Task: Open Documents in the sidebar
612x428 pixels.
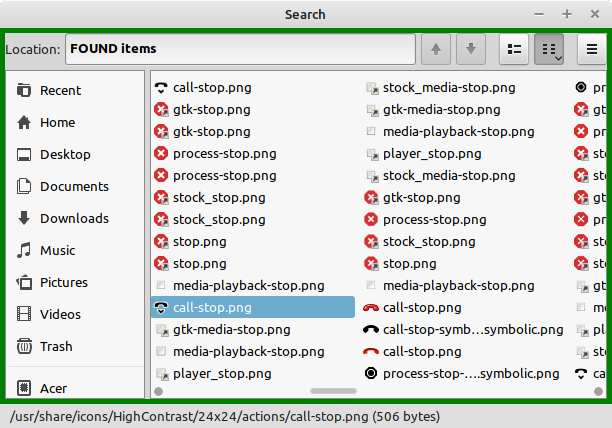Action: pos(74,186)
